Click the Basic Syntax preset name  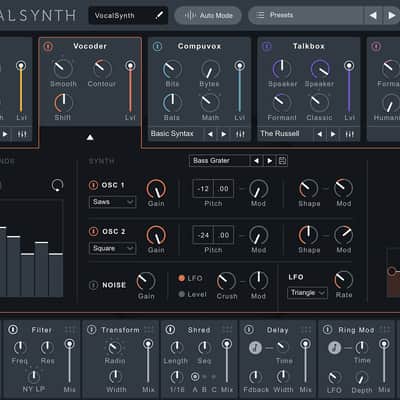tap(172, 134)
